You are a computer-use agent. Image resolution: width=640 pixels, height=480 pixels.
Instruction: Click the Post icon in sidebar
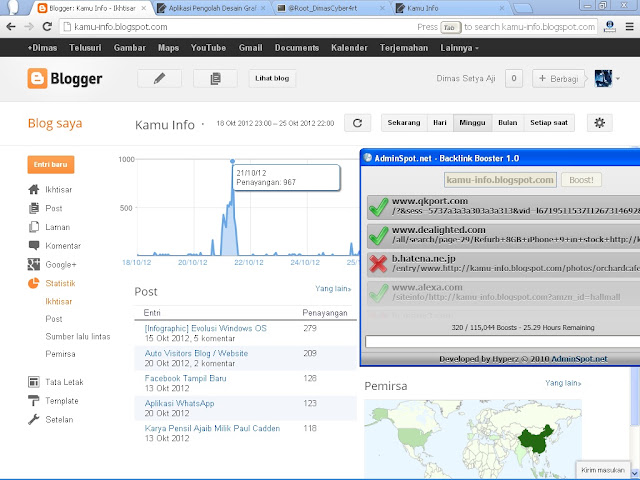(x=34, y=208)
